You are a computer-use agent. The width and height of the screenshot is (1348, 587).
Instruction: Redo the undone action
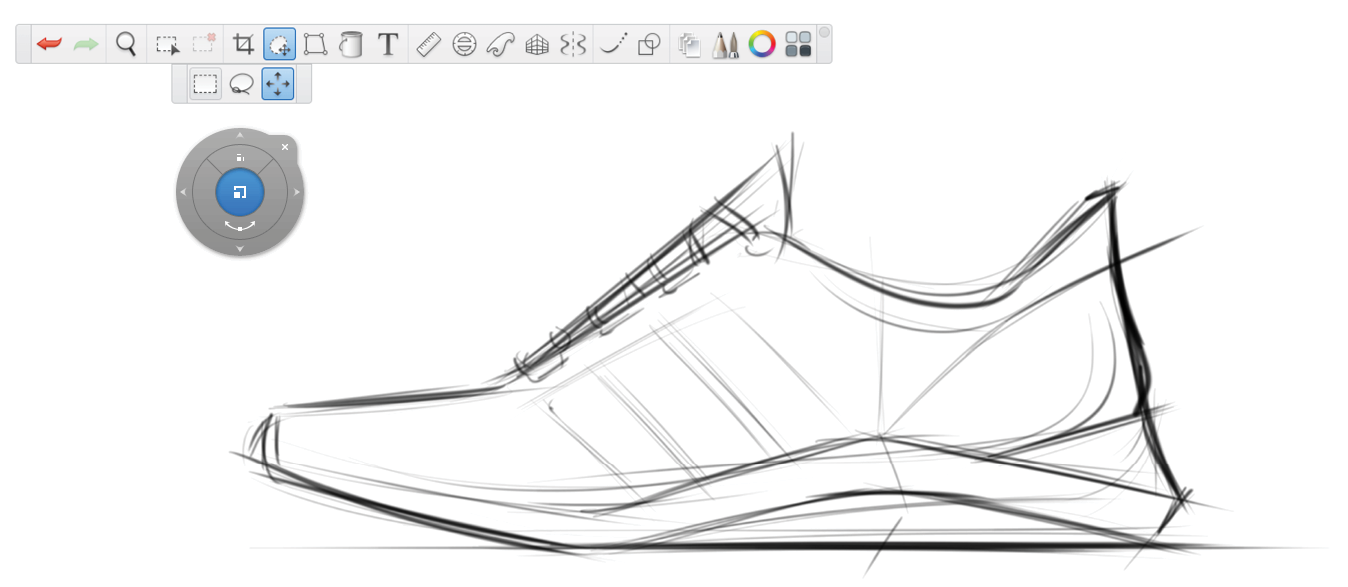pyautogui.click(x=86, y=43)
